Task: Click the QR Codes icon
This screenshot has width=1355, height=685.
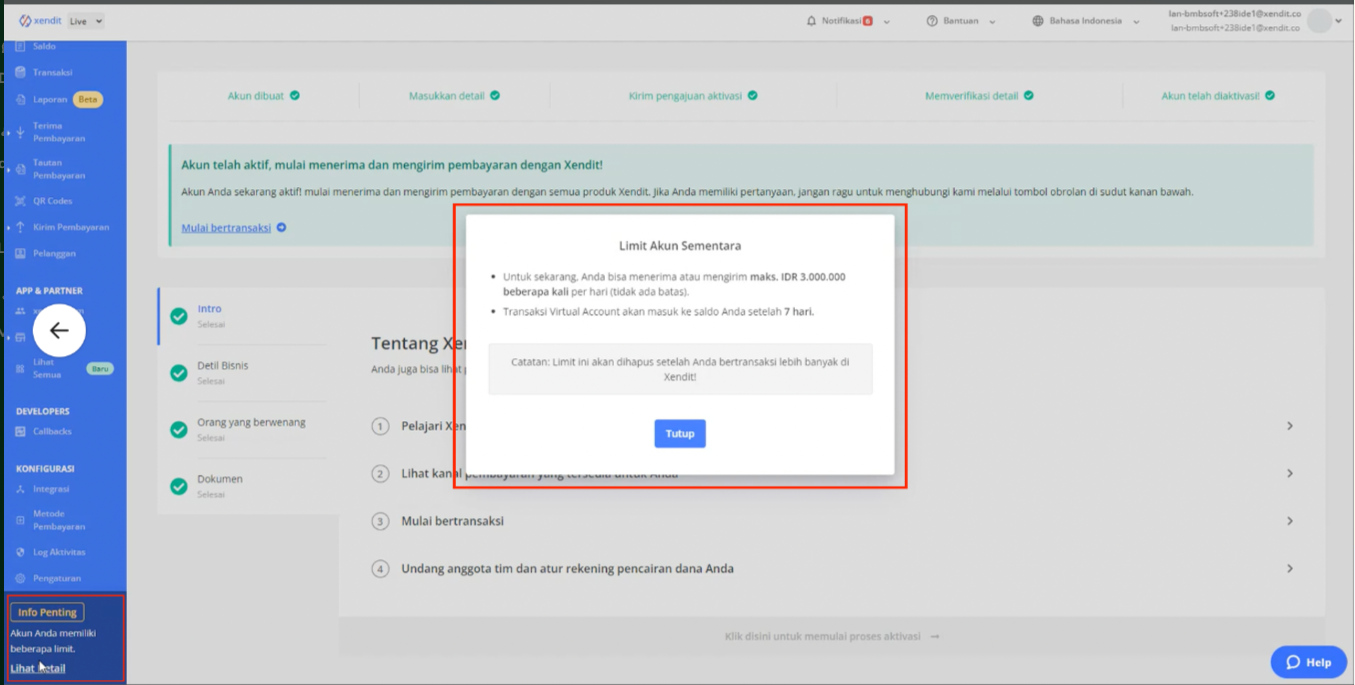Action: (x=20, y=201)
